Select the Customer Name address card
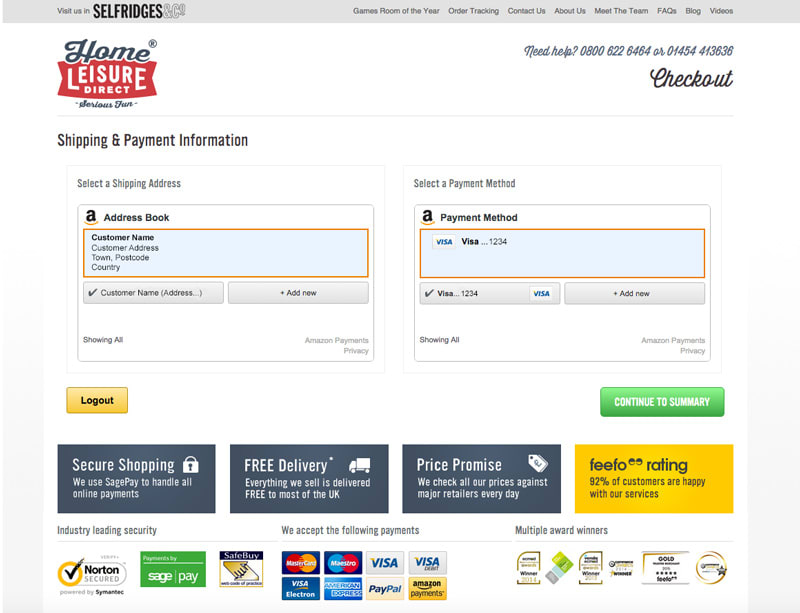The height and width of the screenshot is (613, 800). click(226, 253)
